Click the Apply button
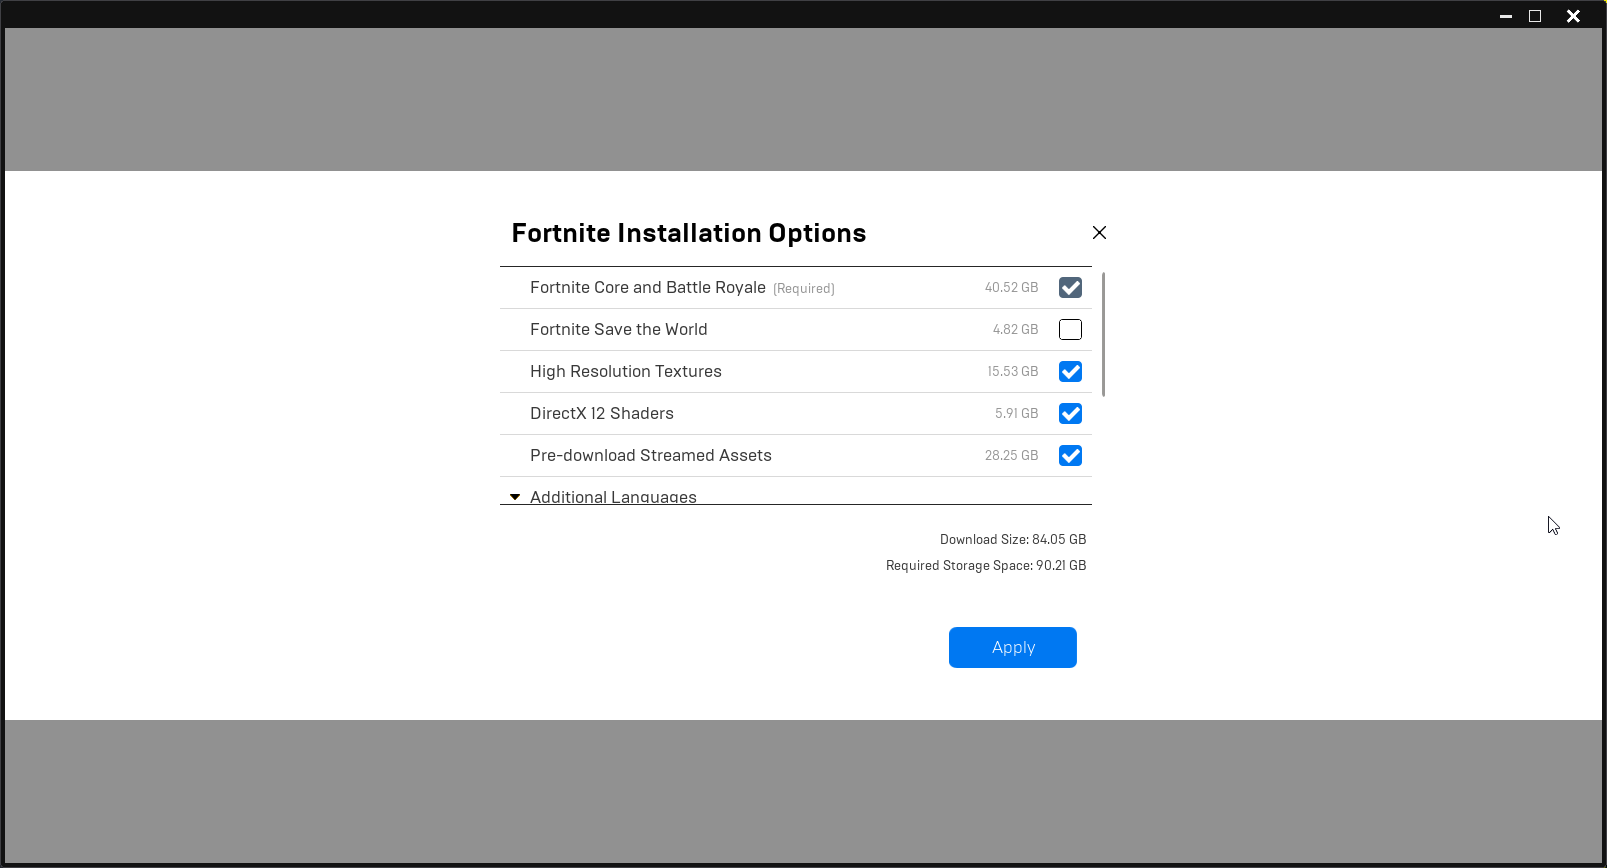Viewport: 1607px width, 868px height. [1013, 648]
